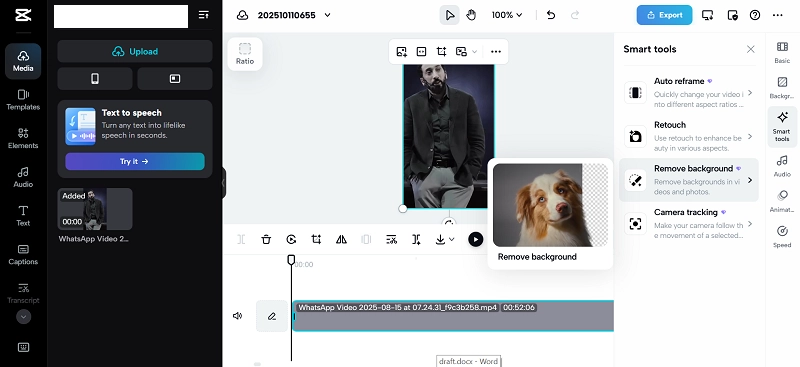800x367 pixels.
Task: Upload from phone icon button
Action: (x=95, y=79)
